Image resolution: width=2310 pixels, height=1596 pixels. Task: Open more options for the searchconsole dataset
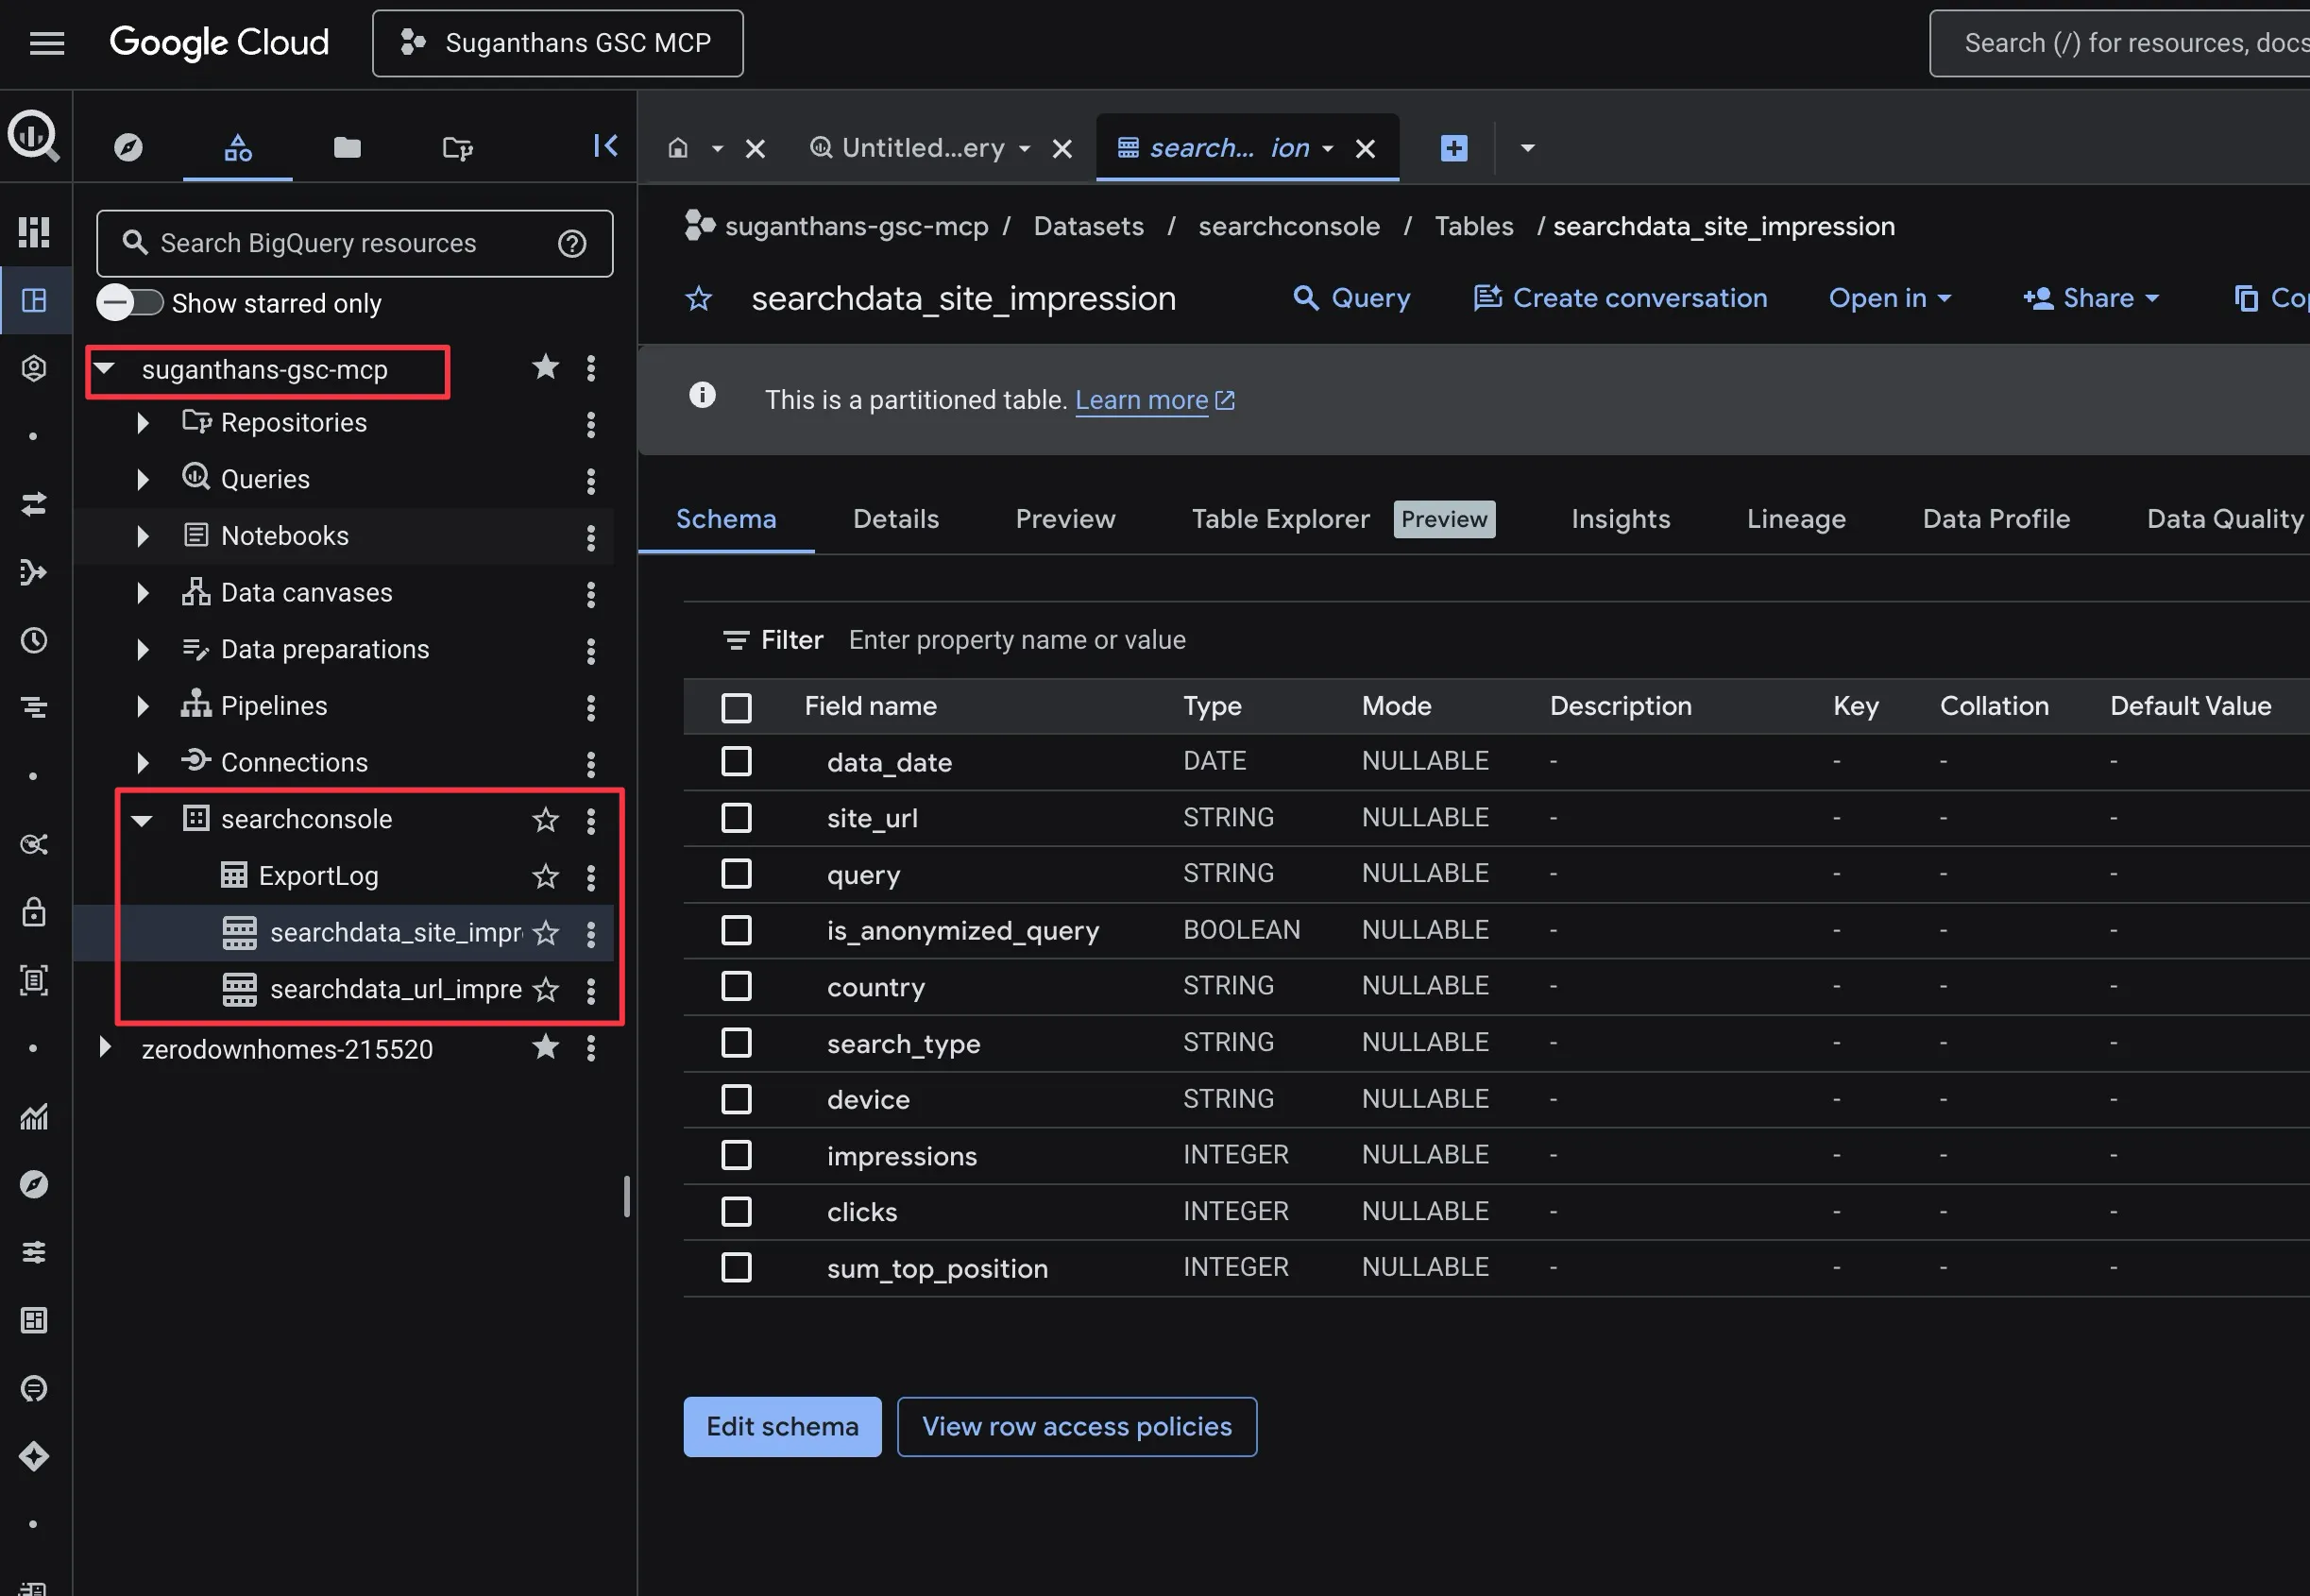pyautogui.click(x=591, y=820)
